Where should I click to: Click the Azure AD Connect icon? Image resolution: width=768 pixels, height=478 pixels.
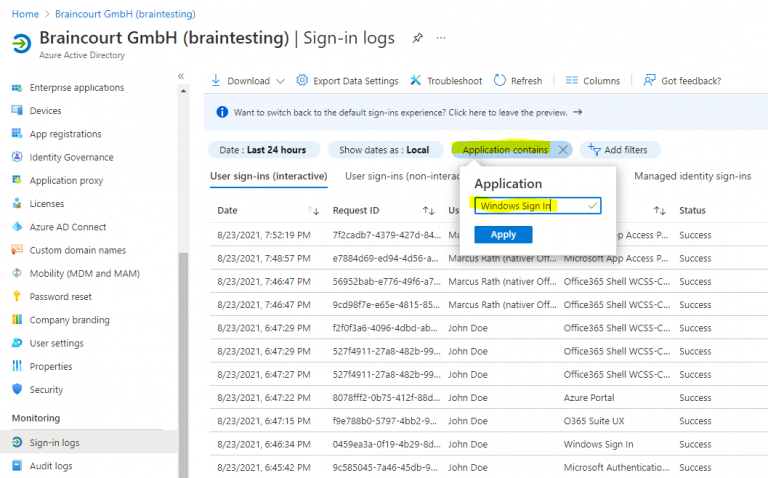click(17, 226)
